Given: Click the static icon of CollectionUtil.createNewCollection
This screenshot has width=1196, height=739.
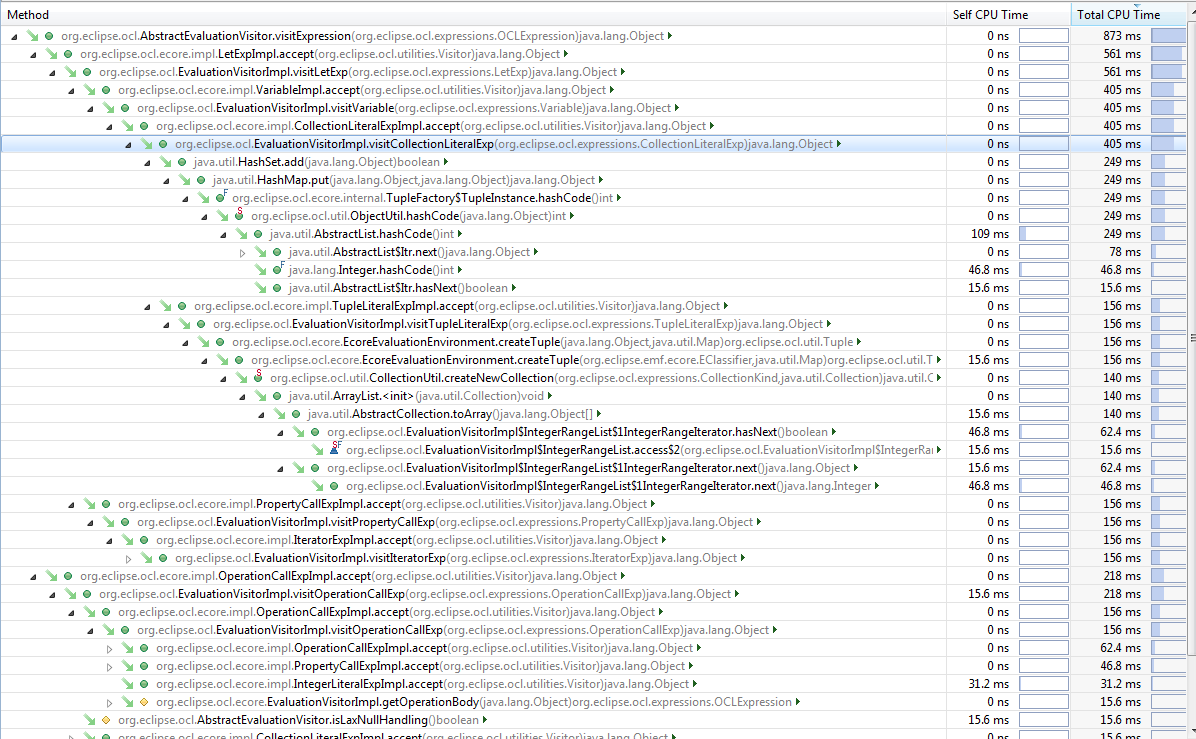Looking at the screenshot, I should 259,378.
